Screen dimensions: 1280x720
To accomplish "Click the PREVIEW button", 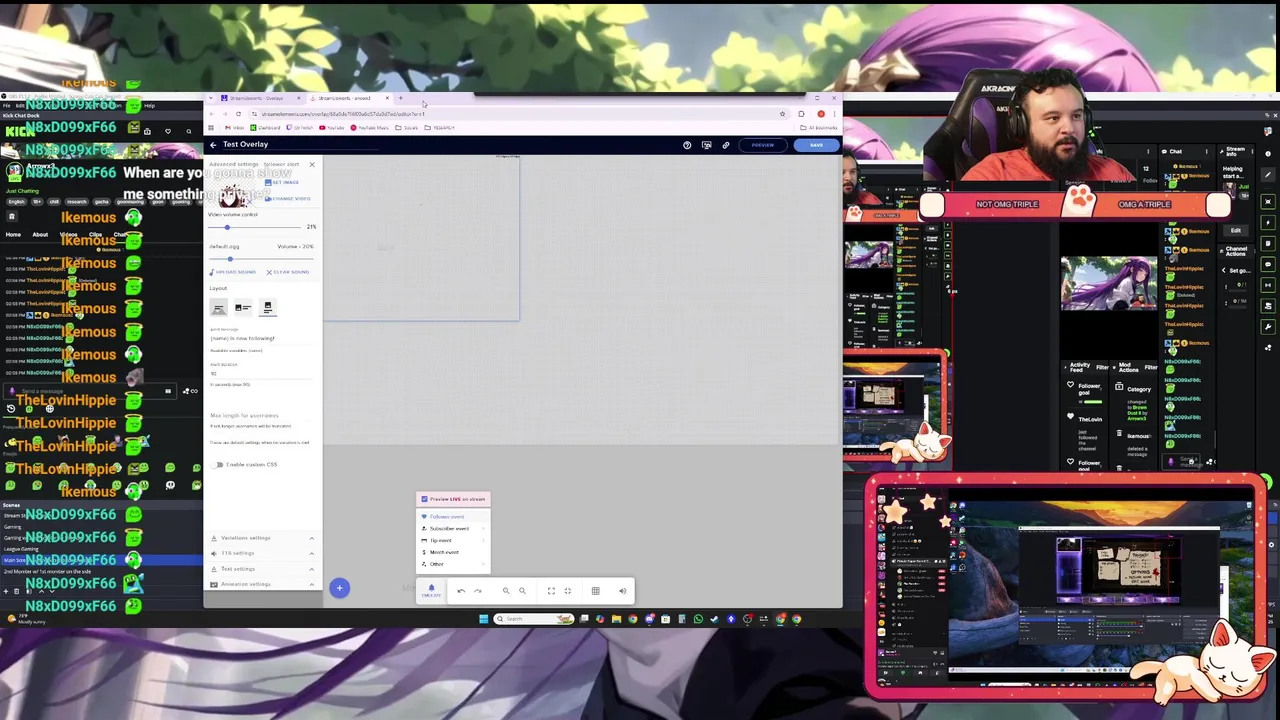I will [x=763, y=145].
